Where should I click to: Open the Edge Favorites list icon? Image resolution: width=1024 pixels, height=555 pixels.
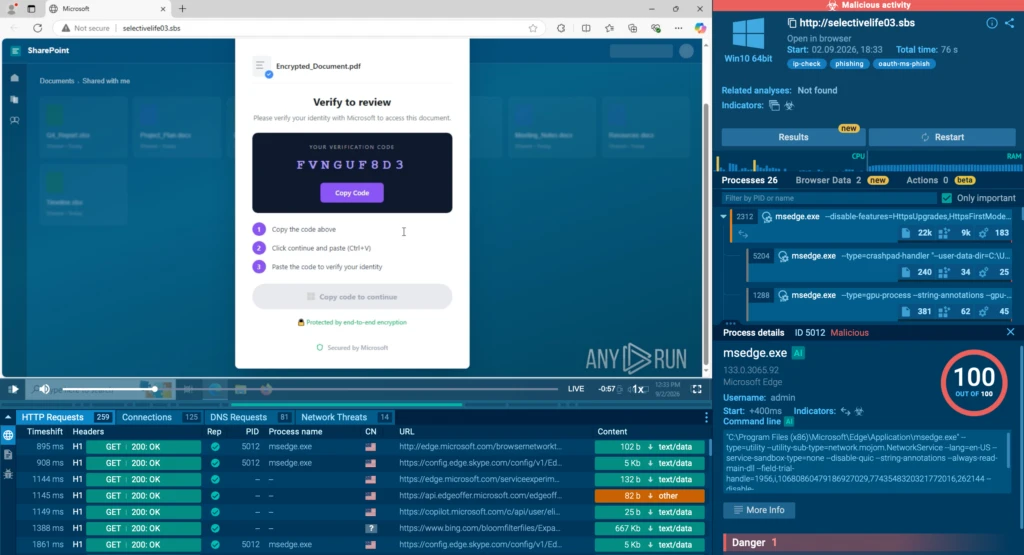click(x=609, y=28)
